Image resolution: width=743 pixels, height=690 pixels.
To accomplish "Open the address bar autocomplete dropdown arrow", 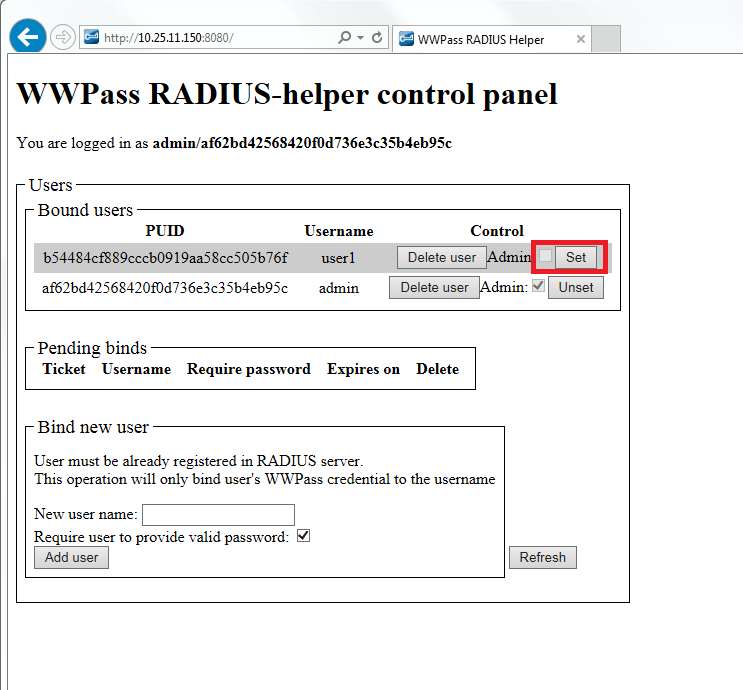I will (360, 38).
